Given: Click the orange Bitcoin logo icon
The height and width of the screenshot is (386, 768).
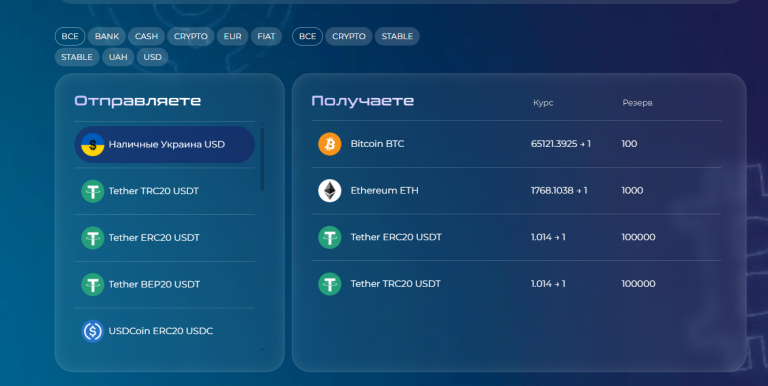Looking at the screenshot, I should (330, 144).
